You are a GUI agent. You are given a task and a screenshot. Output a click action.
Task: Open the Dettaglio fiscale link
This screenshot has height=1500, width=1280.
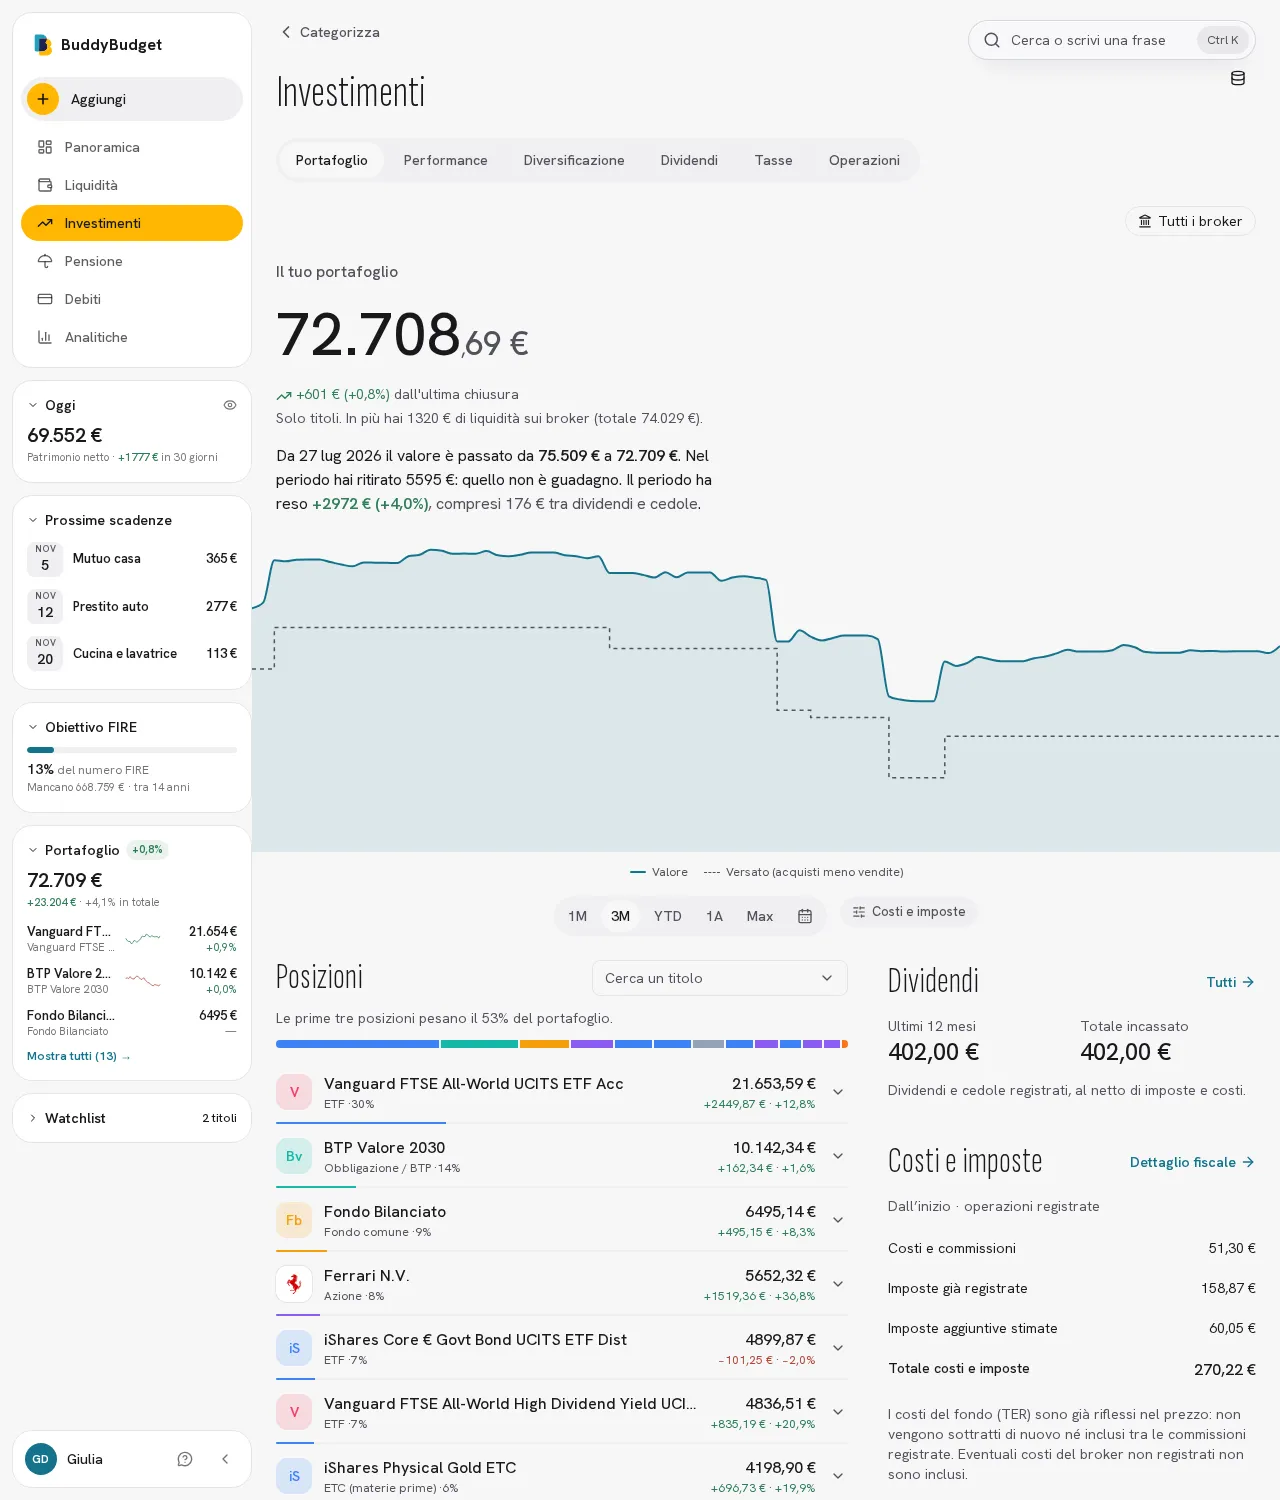pos(1192,1162)
